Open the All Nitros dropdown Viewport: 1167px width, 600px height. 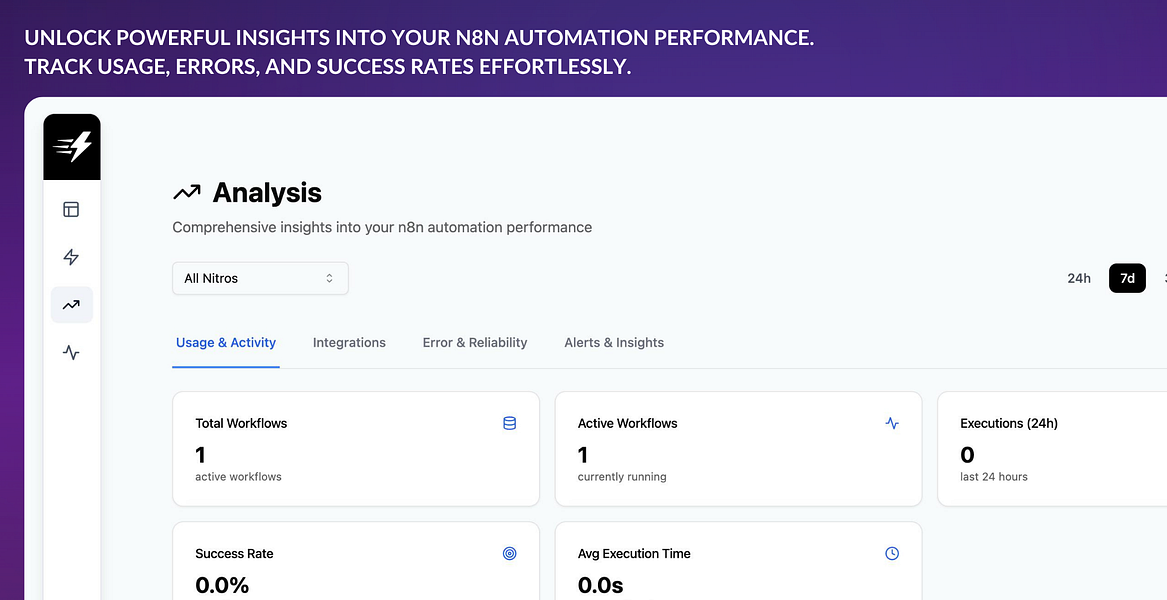pyautogui.click(x=260, y=278)
